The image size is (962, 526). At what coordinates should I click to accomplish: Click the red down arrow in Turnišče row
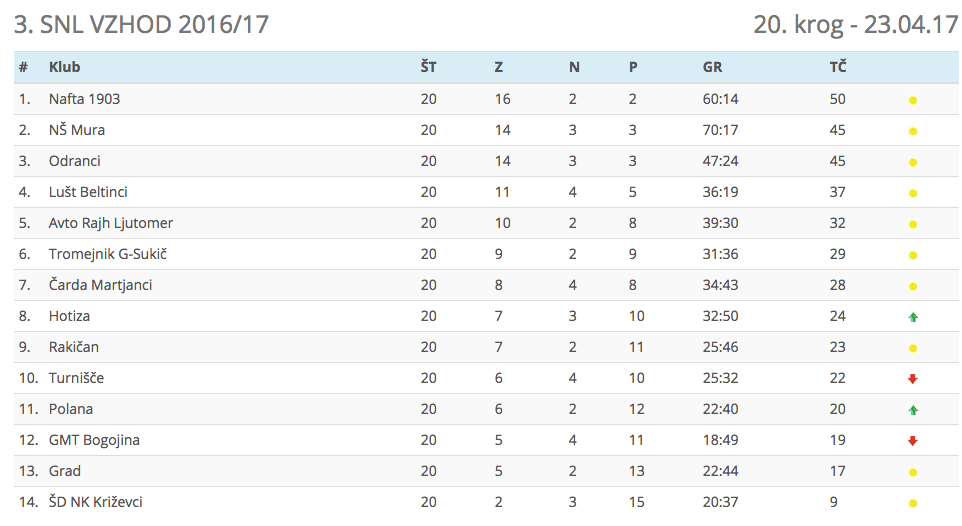tap(913, 379)
